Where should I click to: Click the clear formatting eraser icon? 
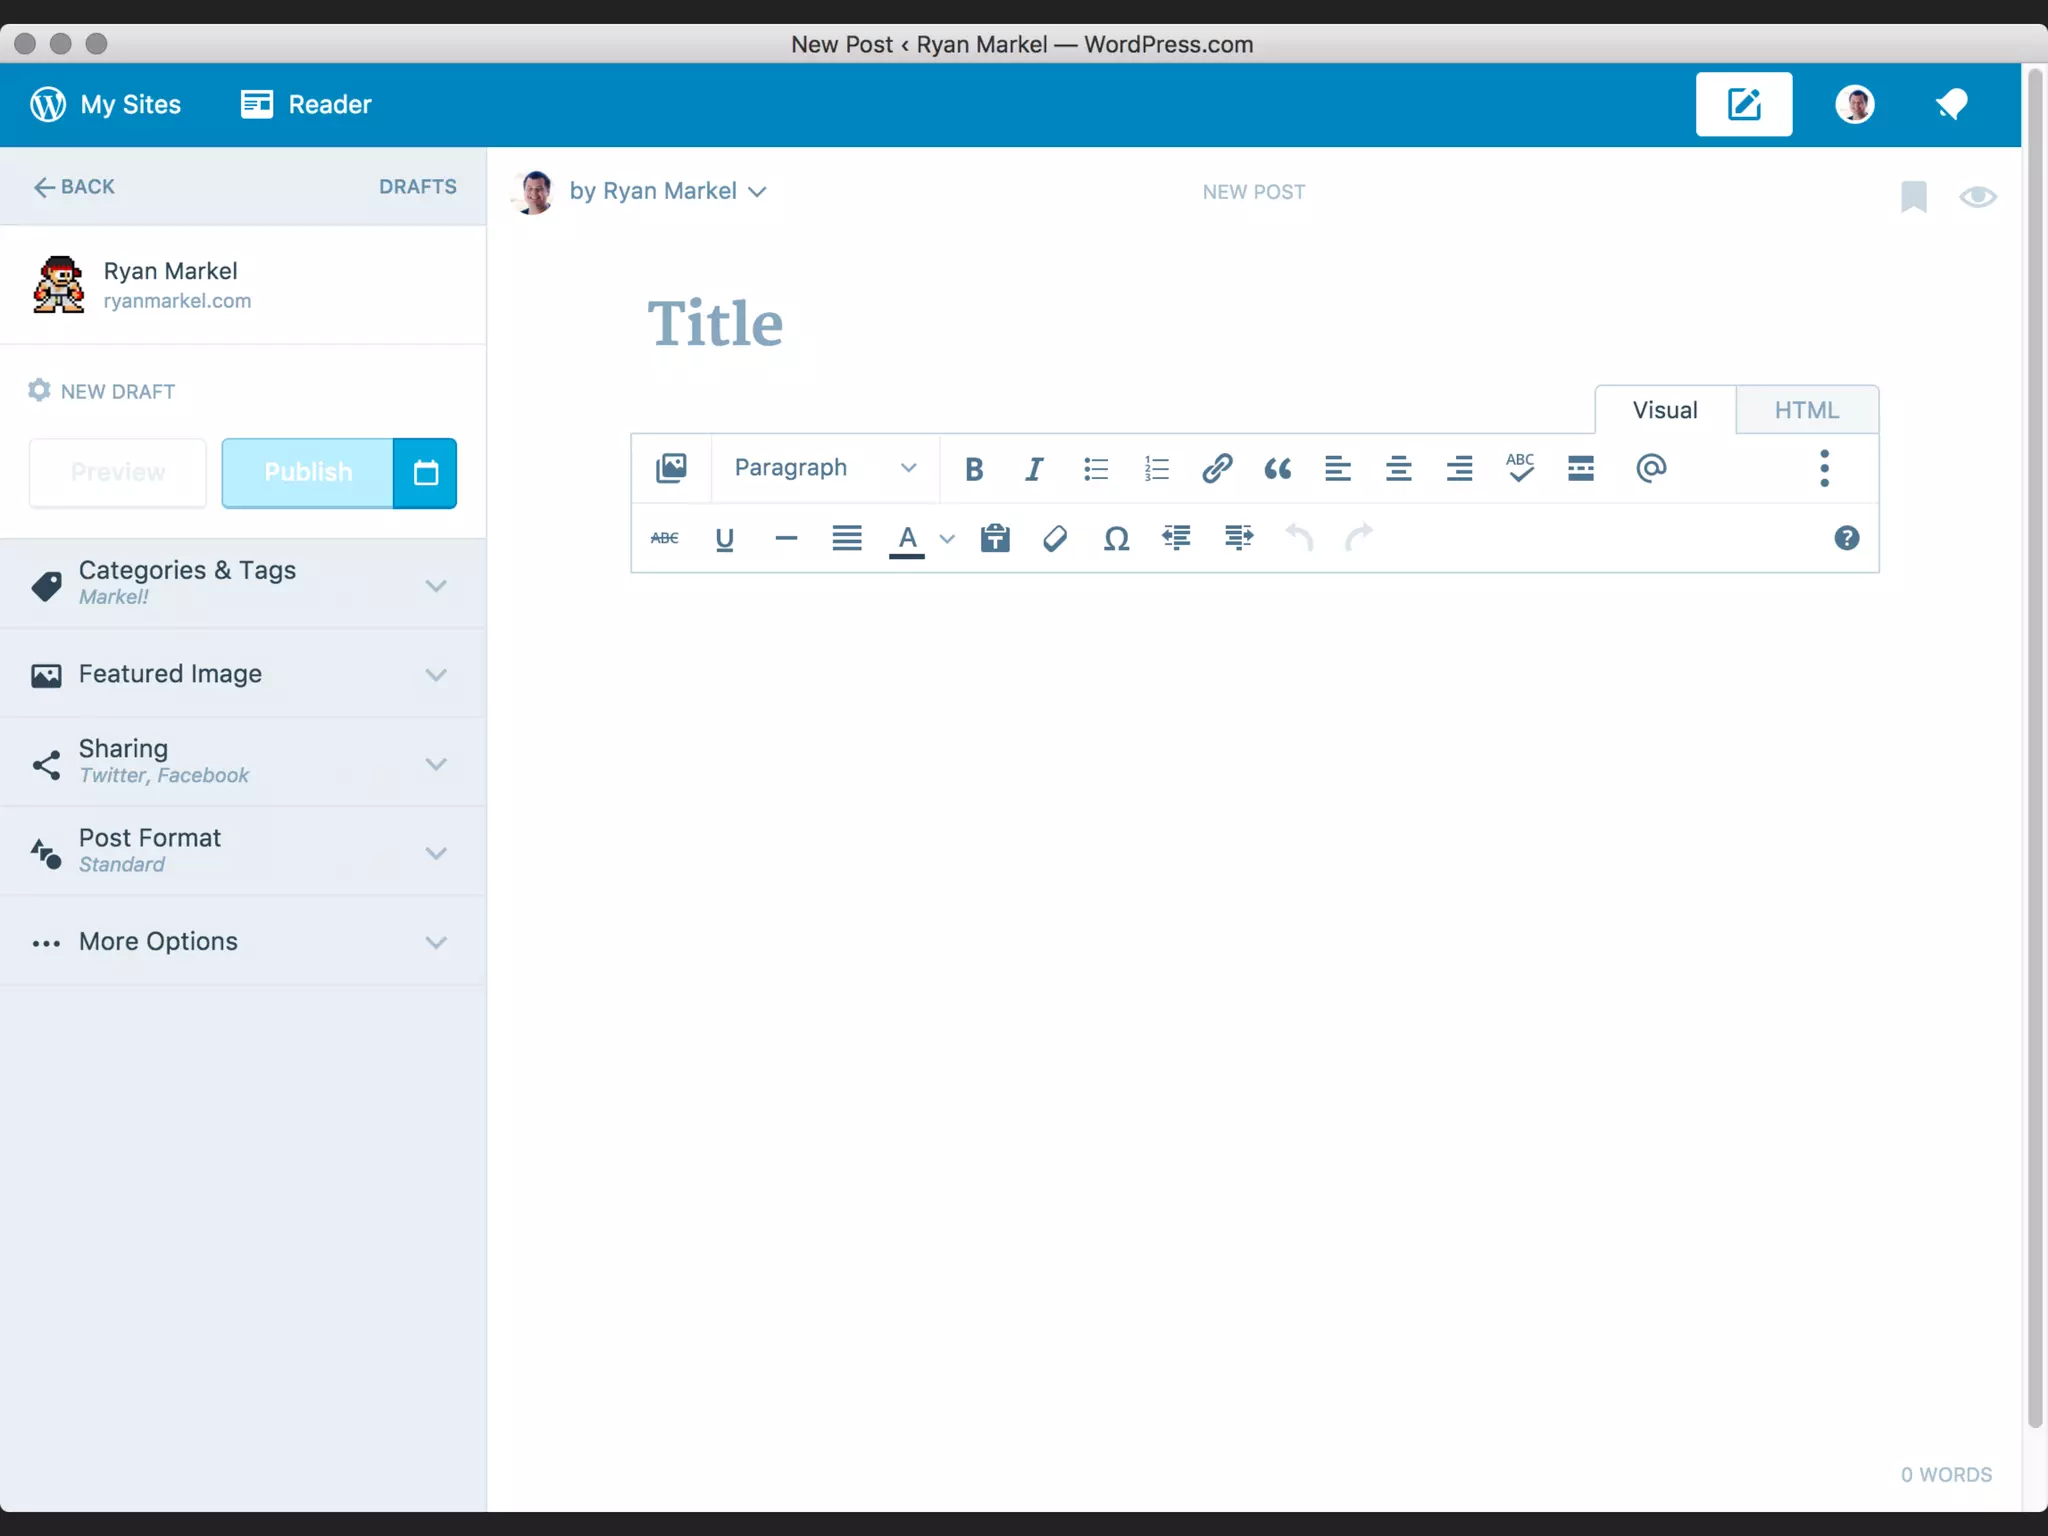tap(1055, 539)
